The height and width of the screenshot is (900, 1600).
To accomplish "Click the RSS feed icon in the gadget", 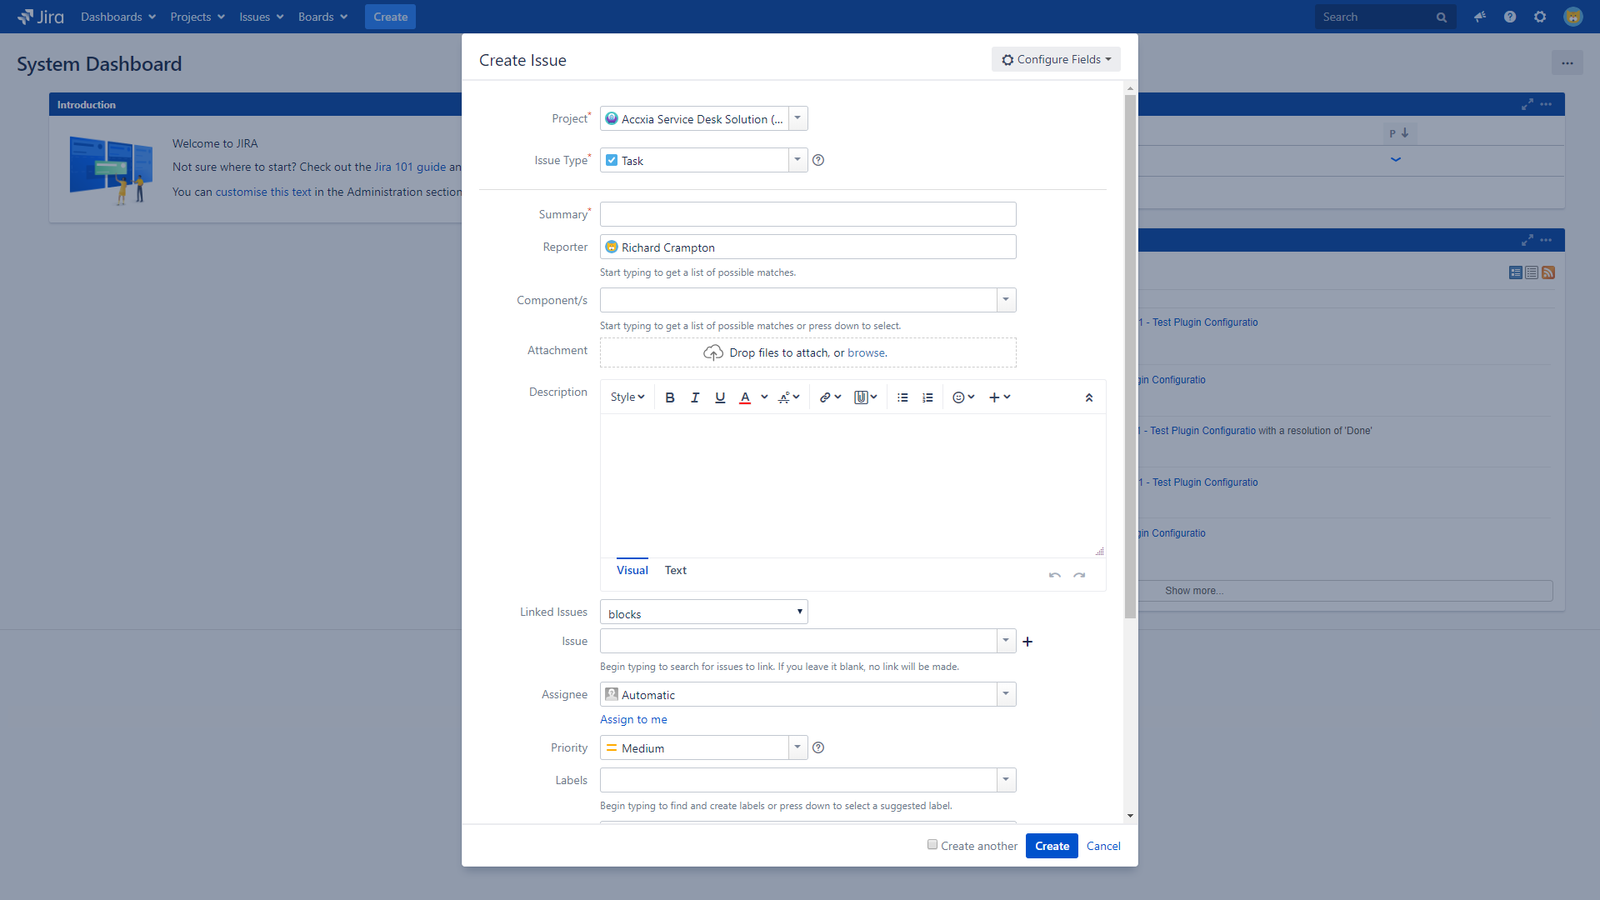I will (1548, 273).
